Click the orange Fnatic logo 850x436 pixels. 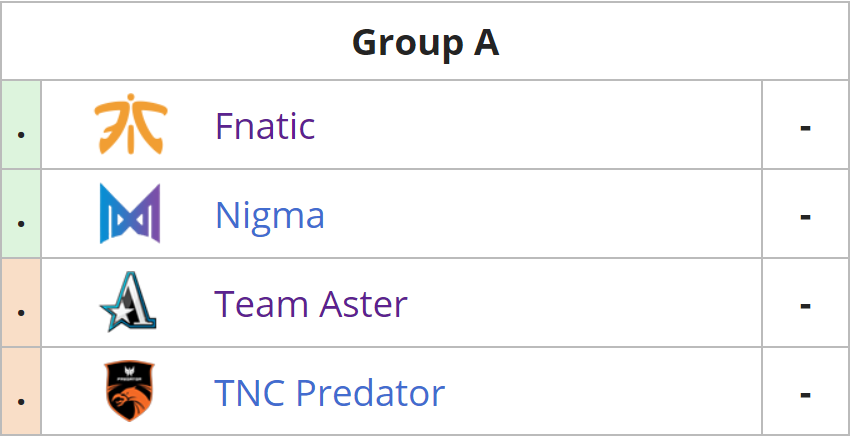pyautogui.click(x=131, y=124)
